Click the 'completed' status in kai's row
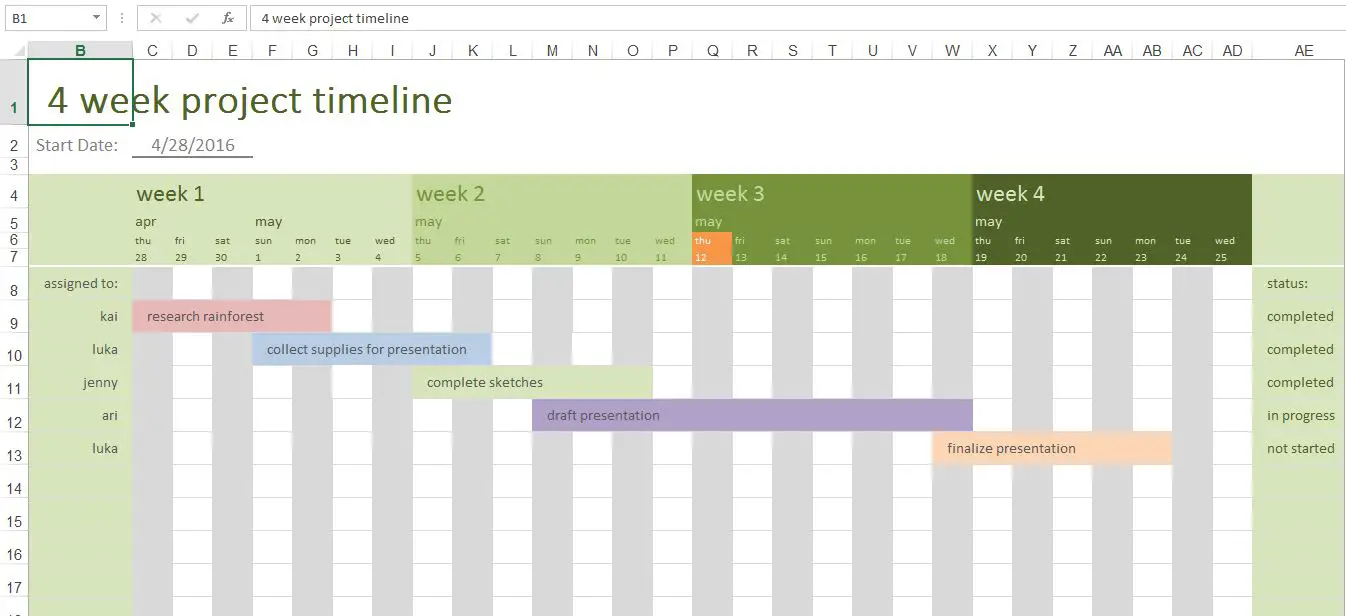This screenshot has height=616, width=1346. (1300, 316)
